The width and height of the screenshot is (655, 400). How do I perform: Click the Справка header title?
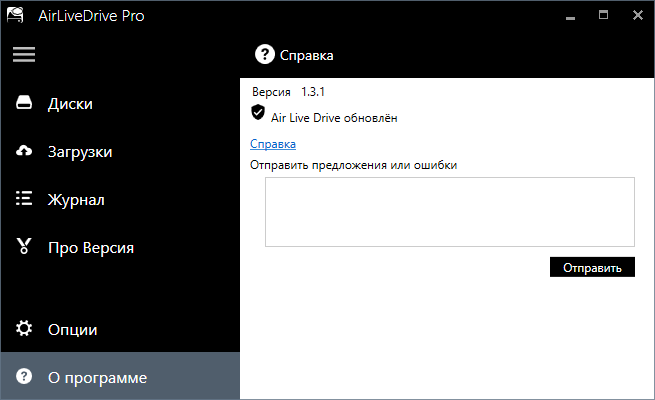(306, 55)
